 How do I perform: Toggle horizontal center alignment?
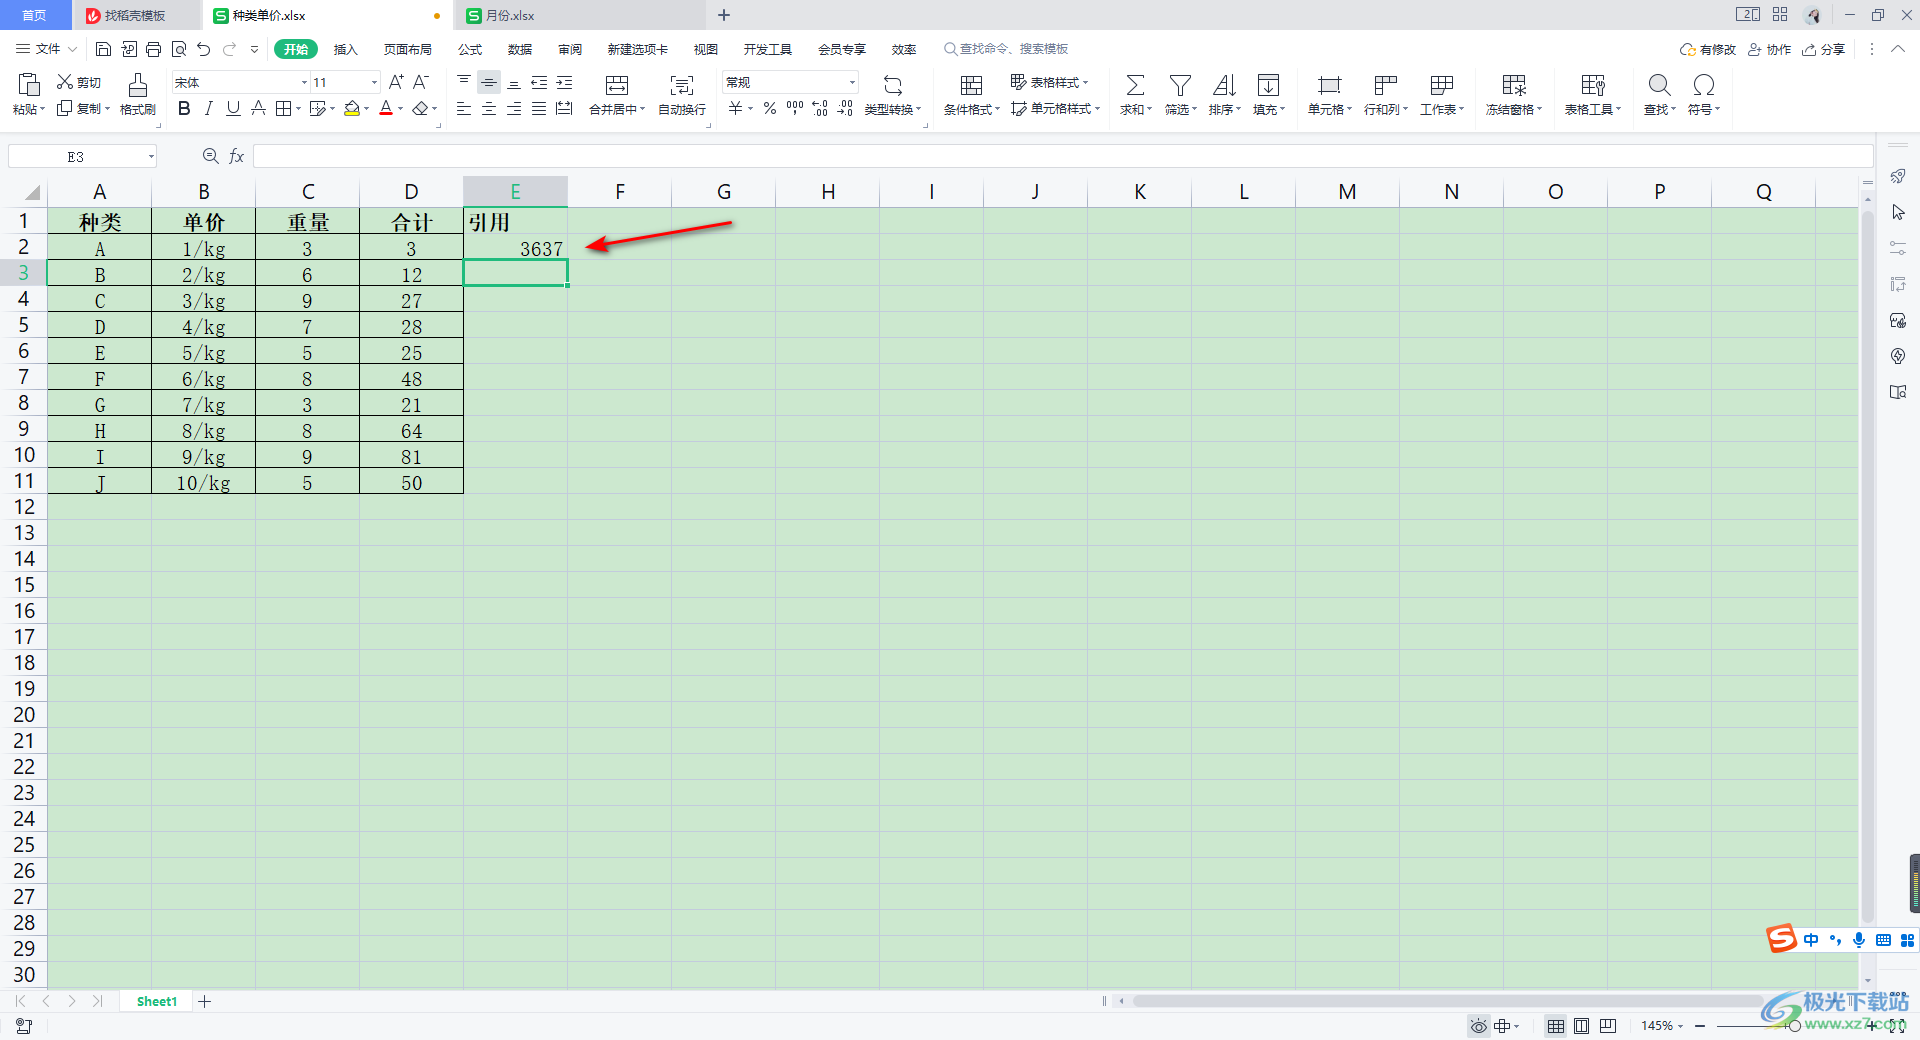tap(489, 108)
